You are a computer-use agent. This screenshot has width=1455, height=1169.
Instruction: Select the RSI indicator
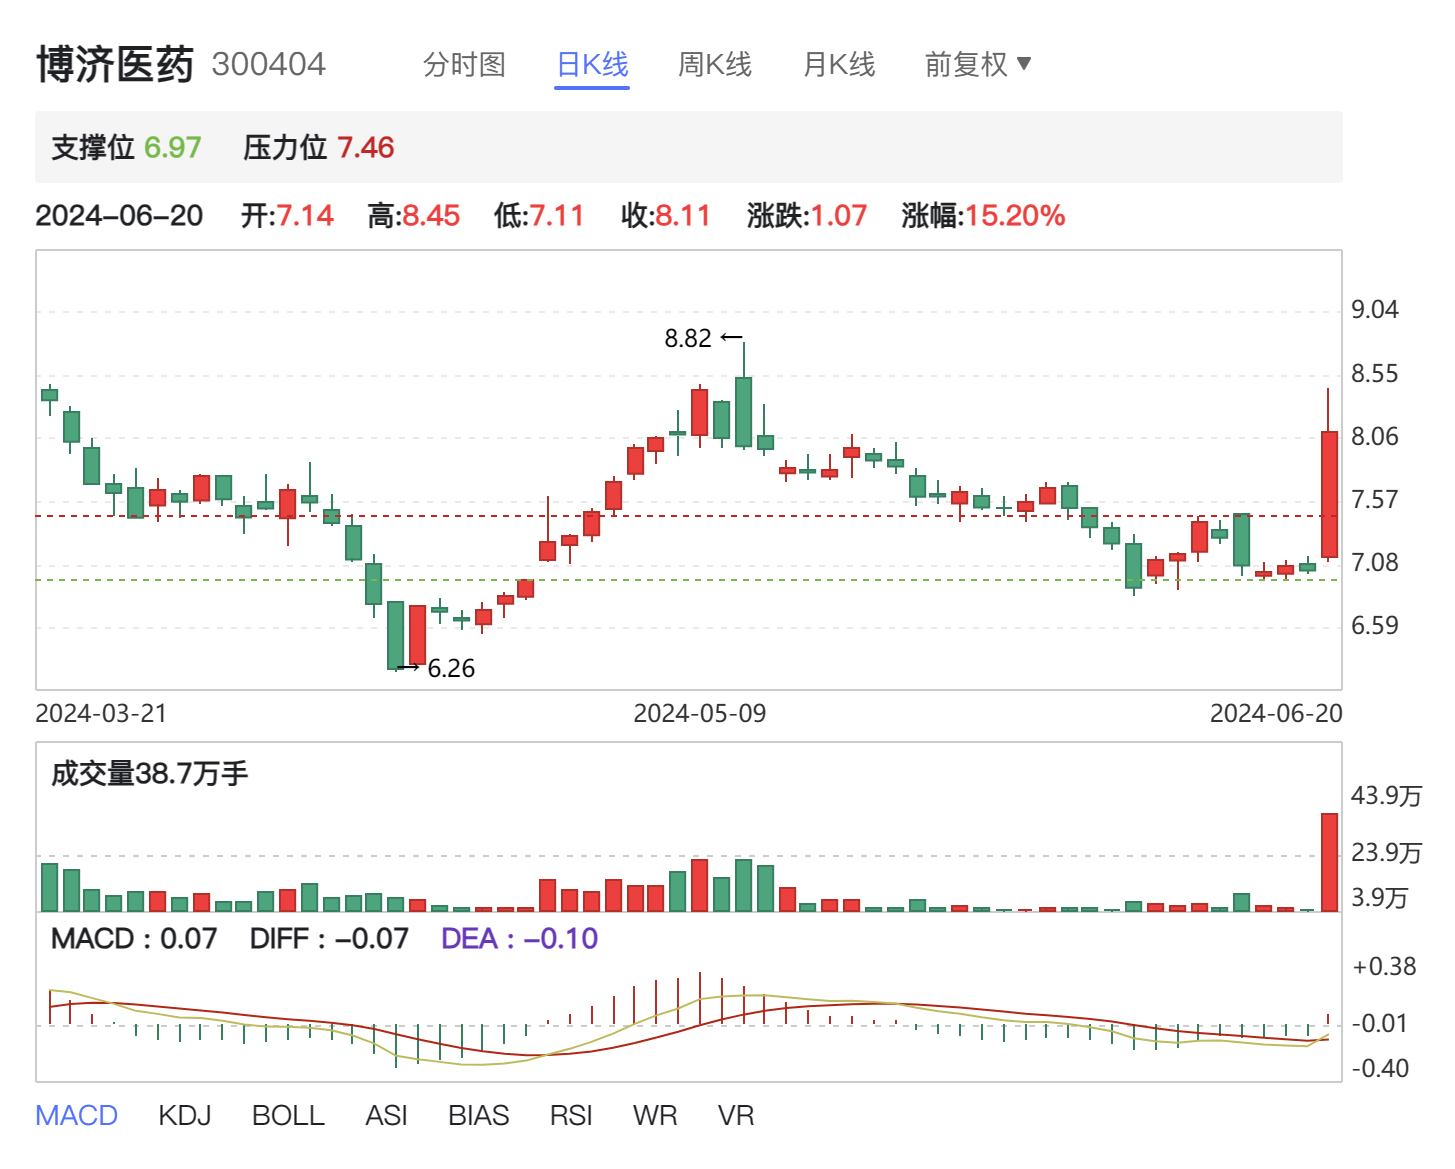571,1115
